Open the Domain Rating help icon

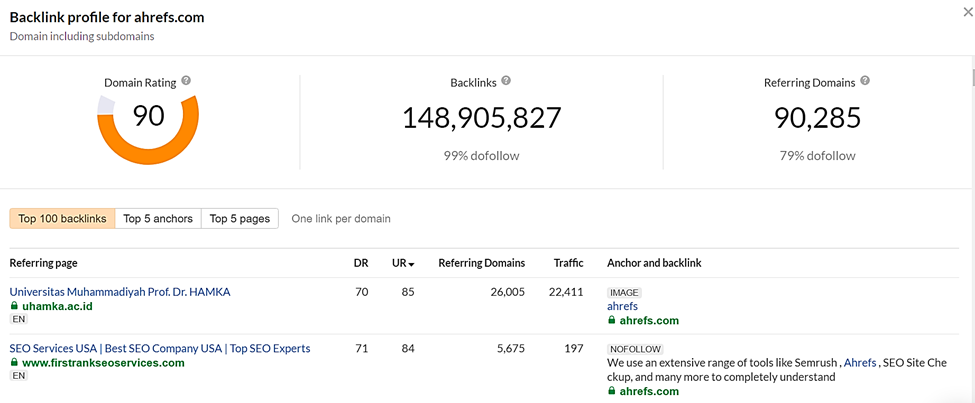point(186,81)
